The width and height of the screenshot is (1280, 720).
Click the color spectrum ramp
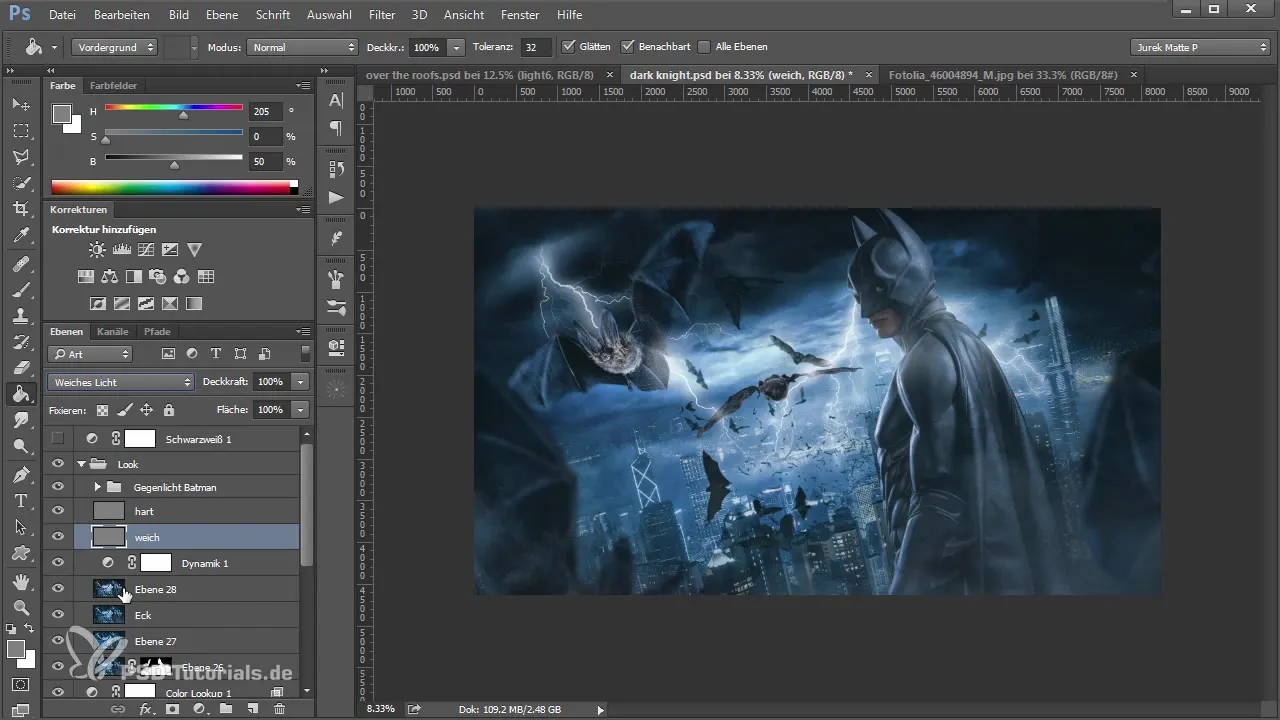[x=174, y=187]
